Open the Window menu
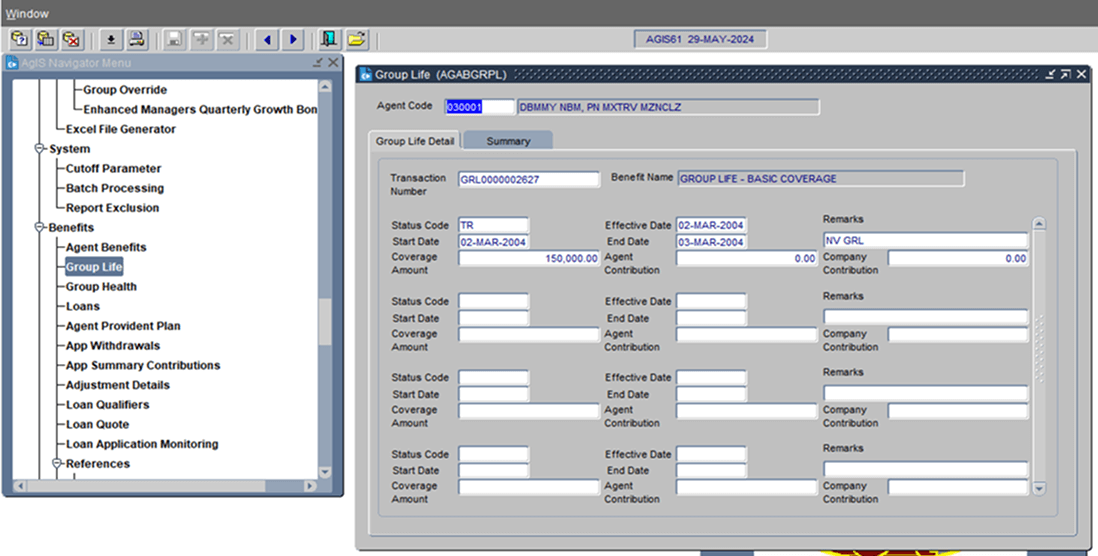The width and height of the screenshot is (1098, 556). pyautogui.click(x=26, y=13)
